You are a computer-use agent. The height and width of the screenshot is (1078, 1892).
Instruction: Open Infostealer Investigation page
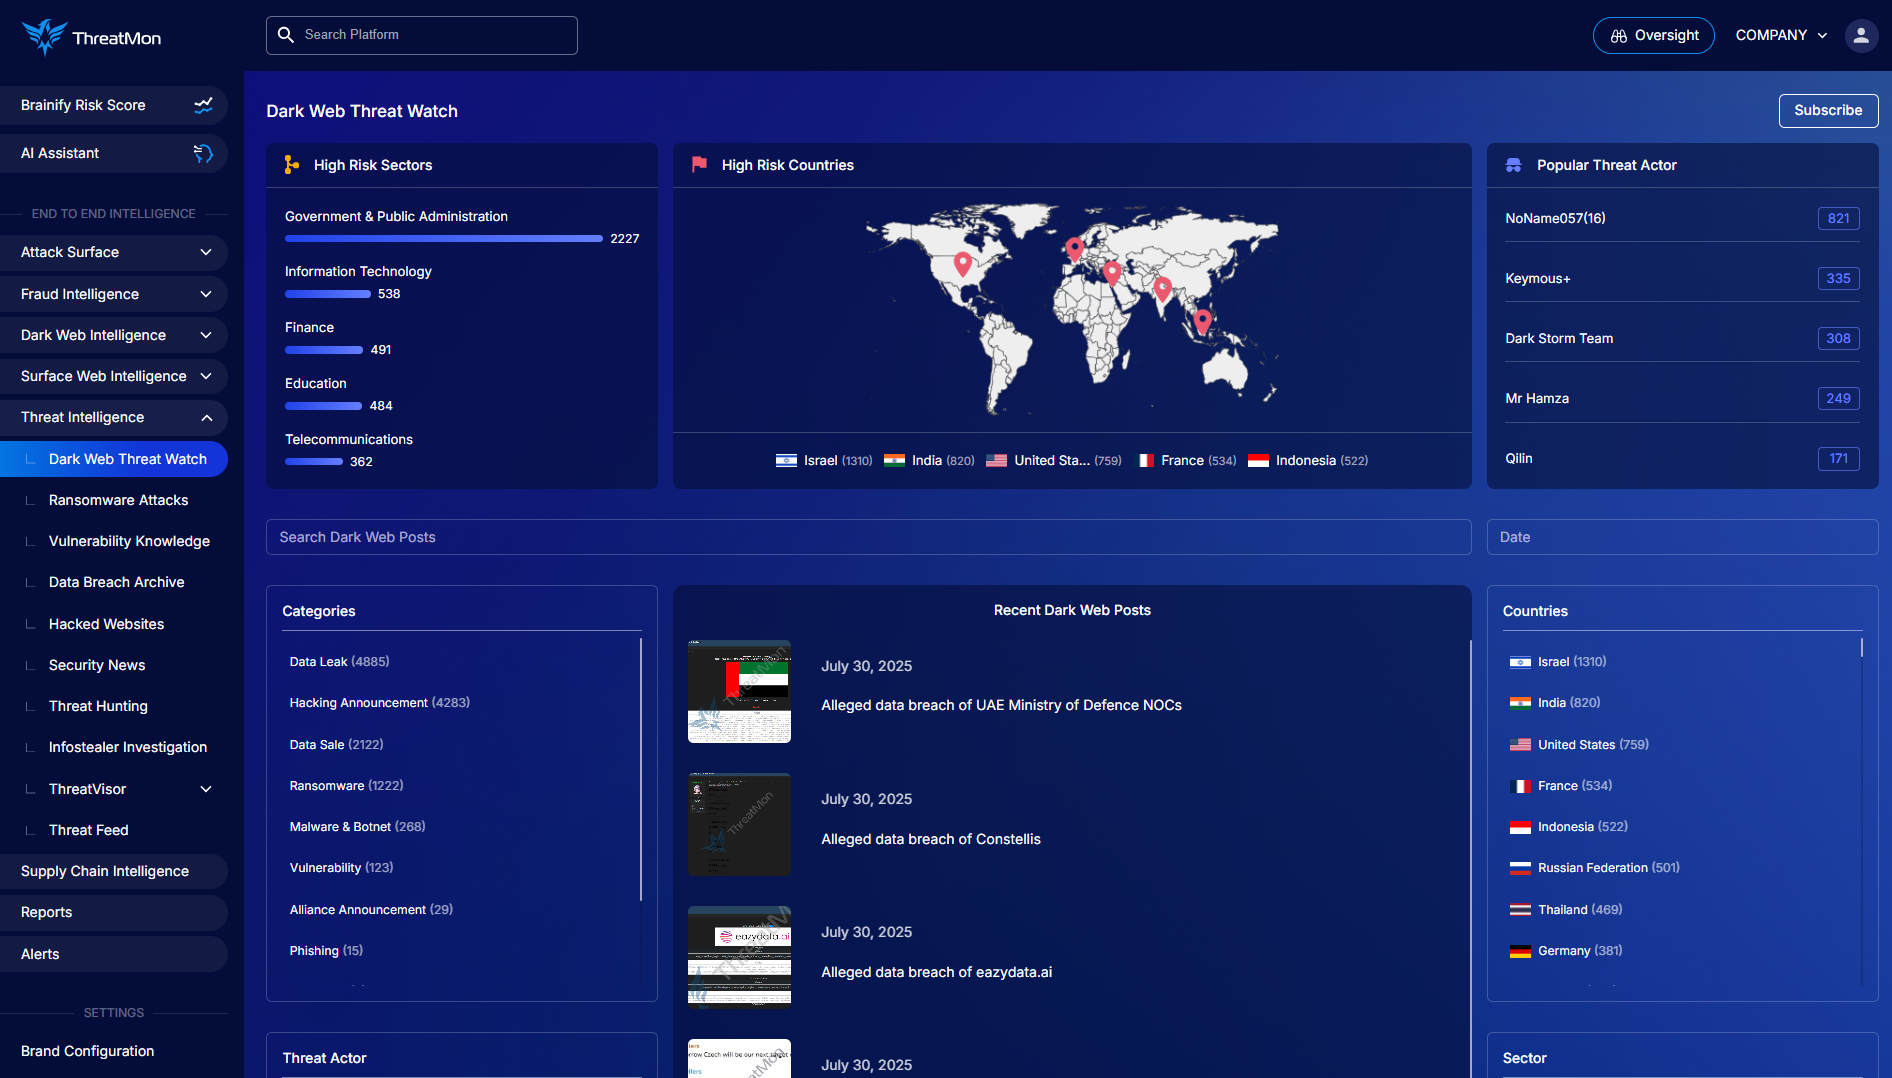pyautogui.click(x=128, y=747)
